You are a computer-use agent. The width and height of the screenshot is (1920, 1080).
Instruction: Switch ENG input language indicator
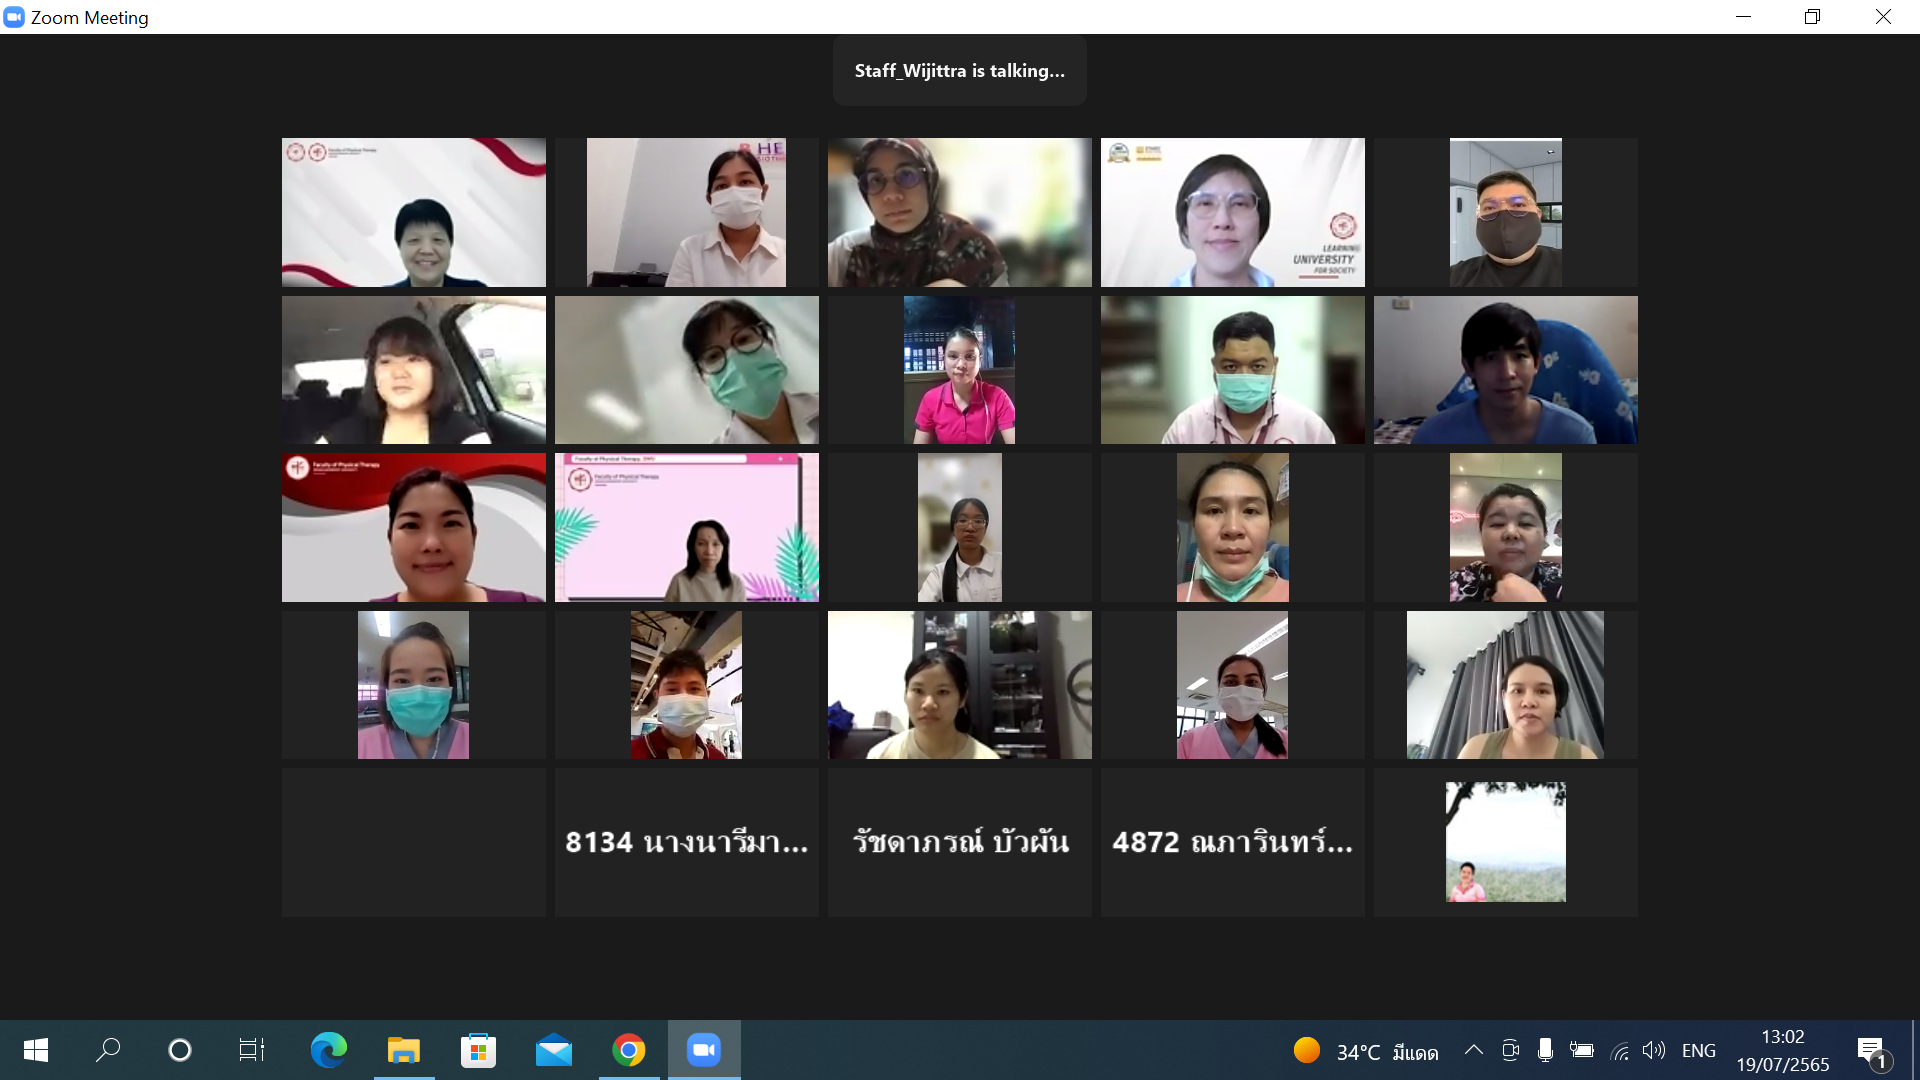1698,1050
